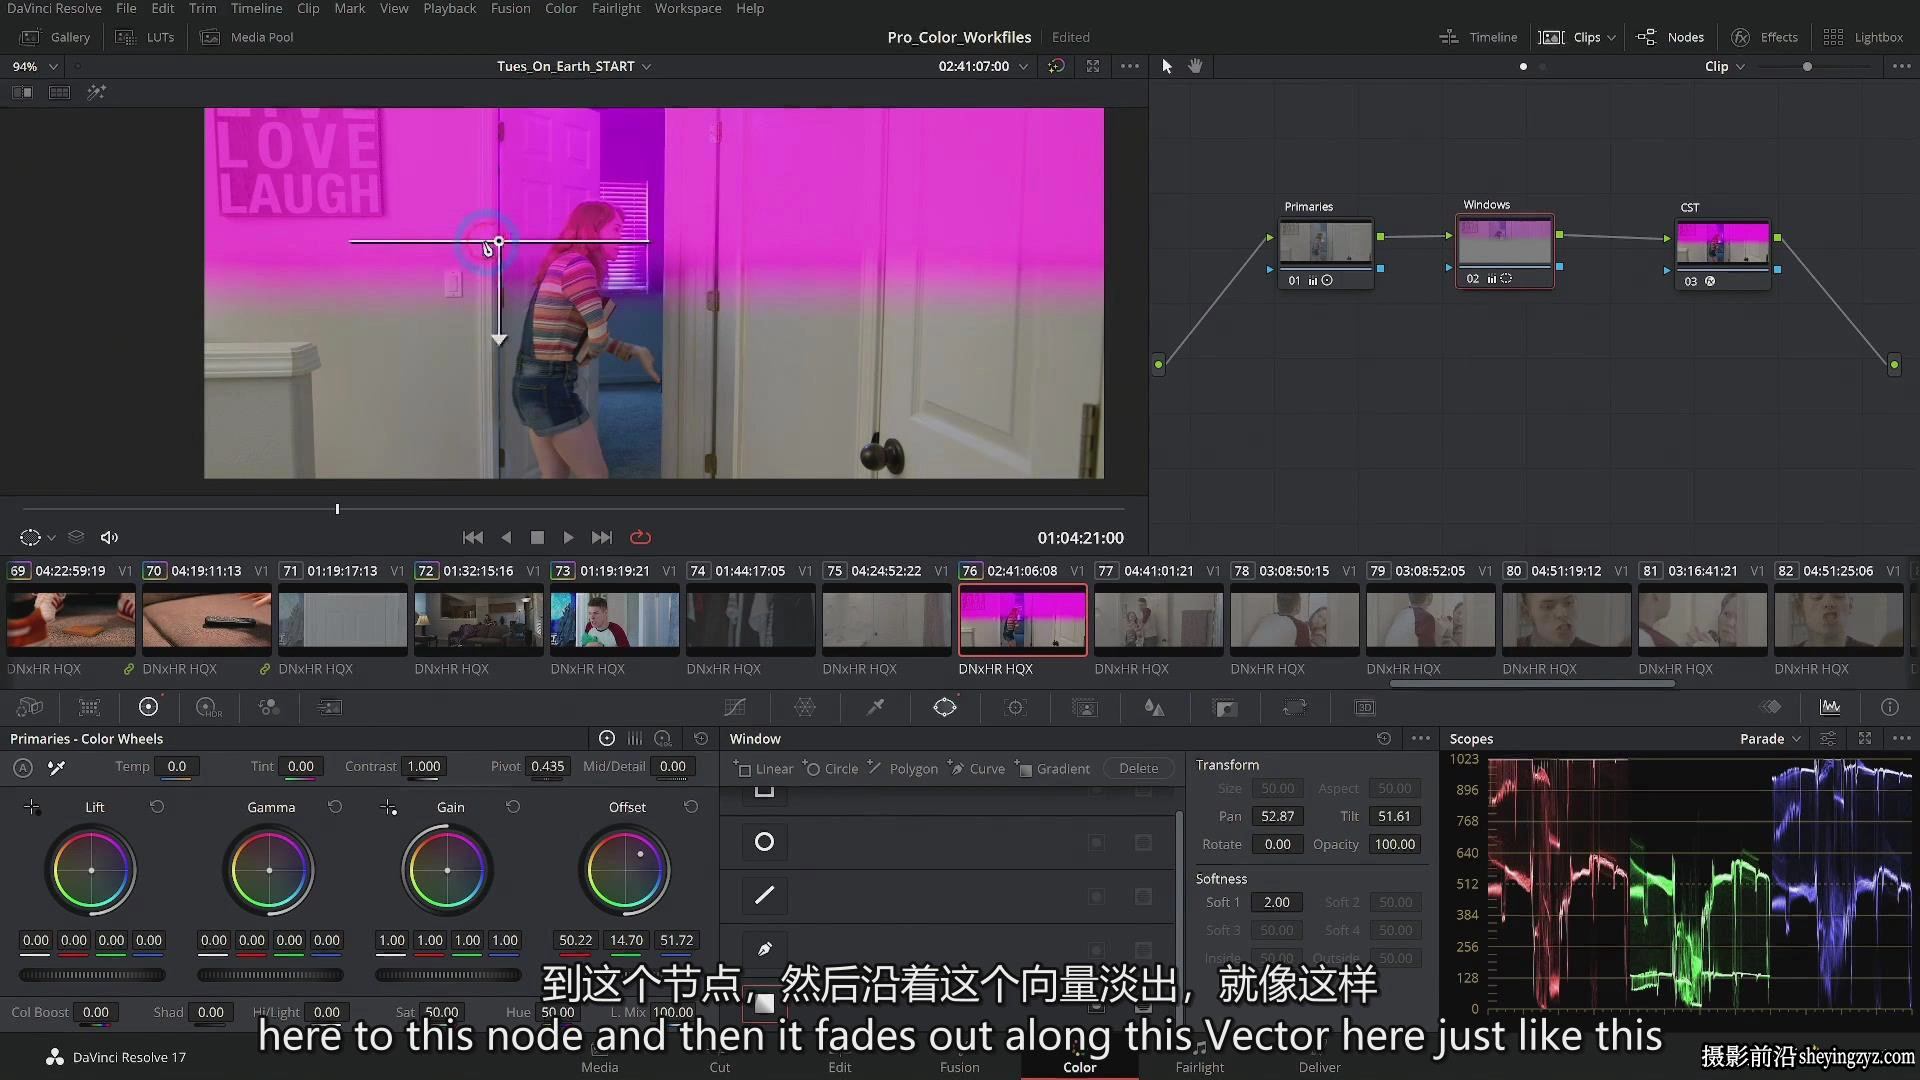The height and width of the screenshot is (1080, 1920).
Task: Open the Fairlight menu
Action: 616,8
